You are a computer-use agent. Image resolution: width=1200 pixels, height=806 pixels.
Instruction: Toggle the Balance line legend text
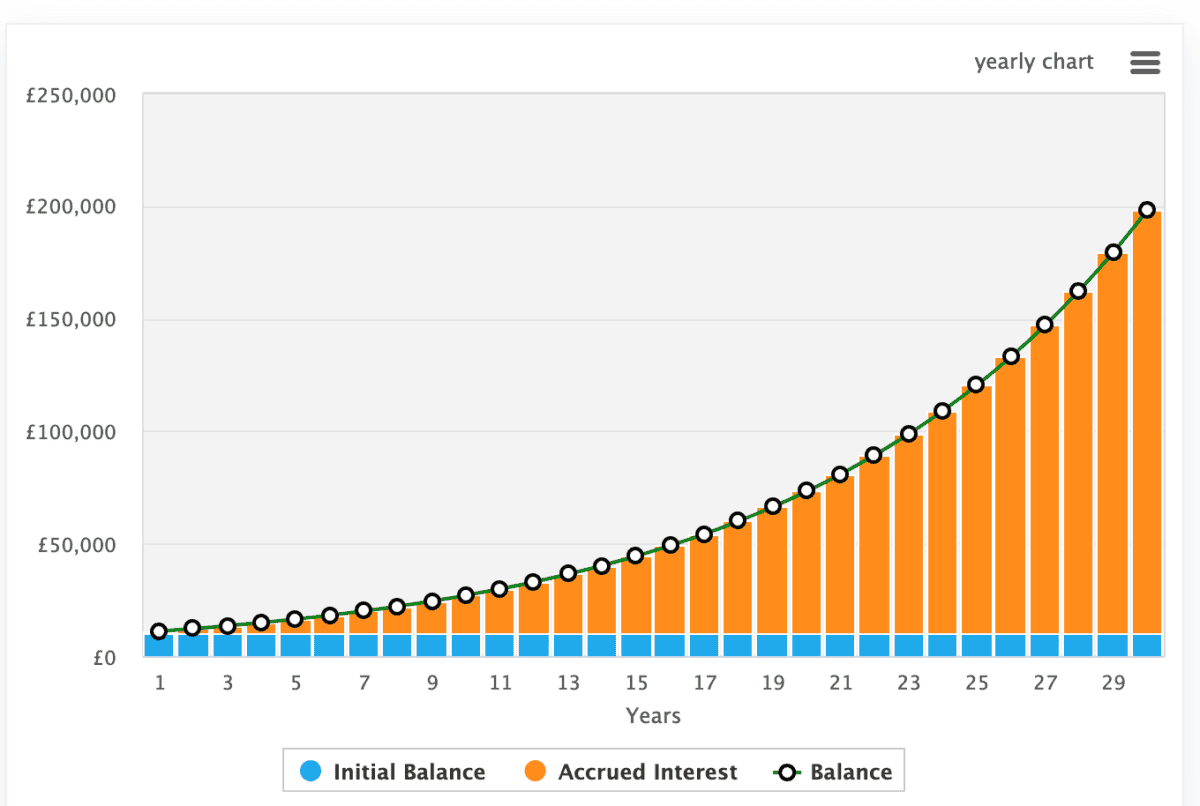pos(850,772)
